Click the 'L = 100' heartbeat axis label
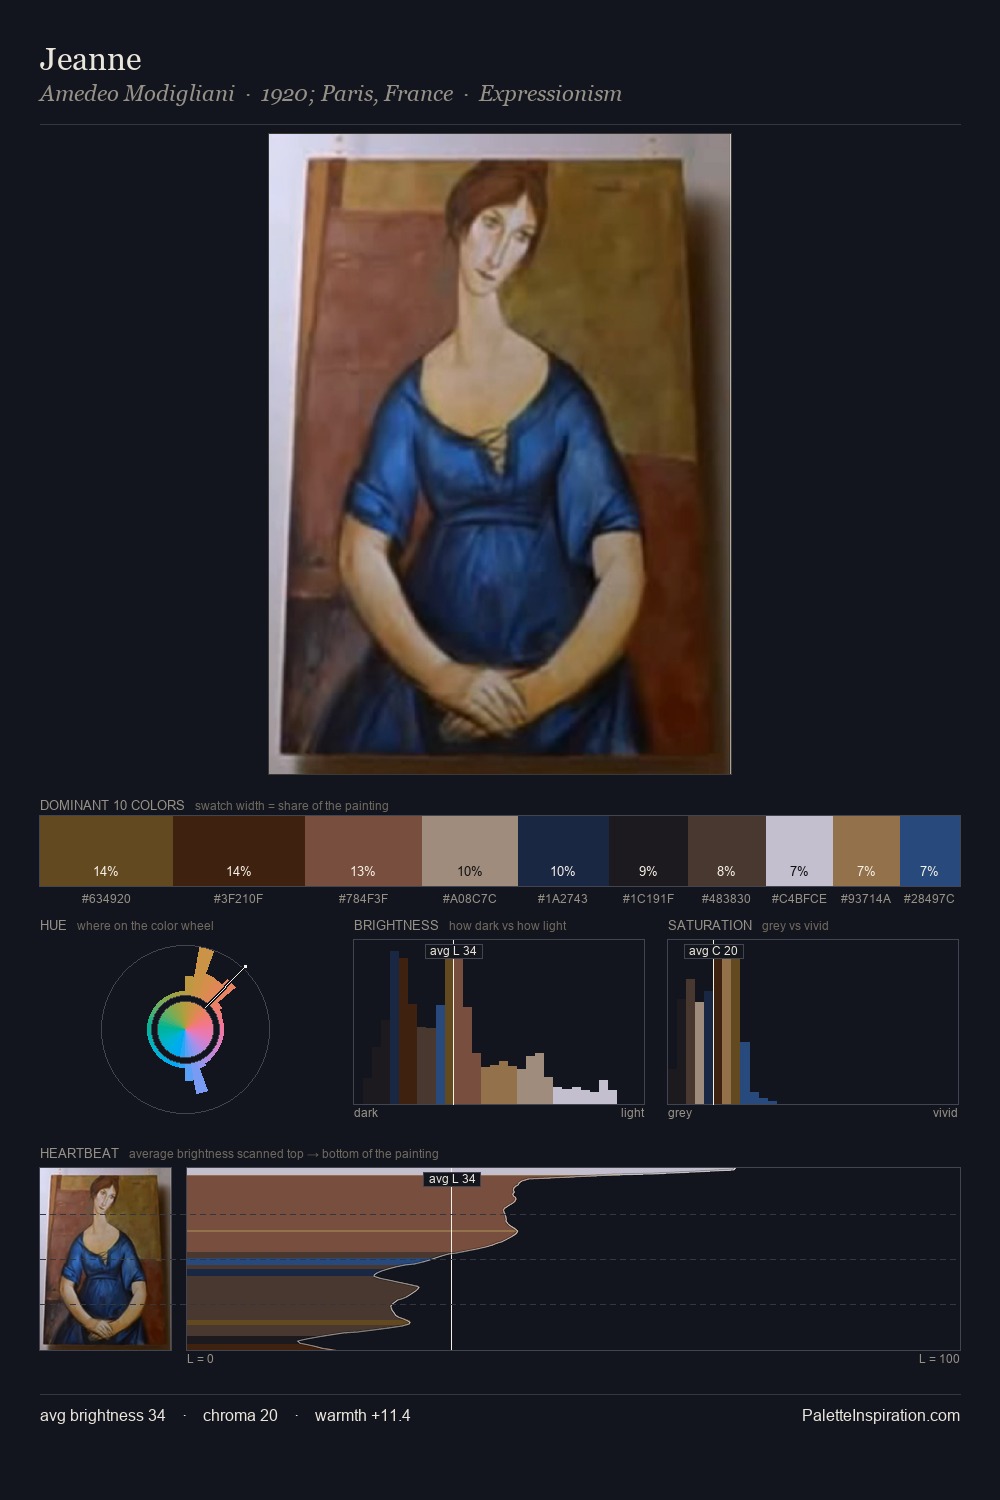This screenshot has width=1000, height=1500. click(x=939, y=1358)
